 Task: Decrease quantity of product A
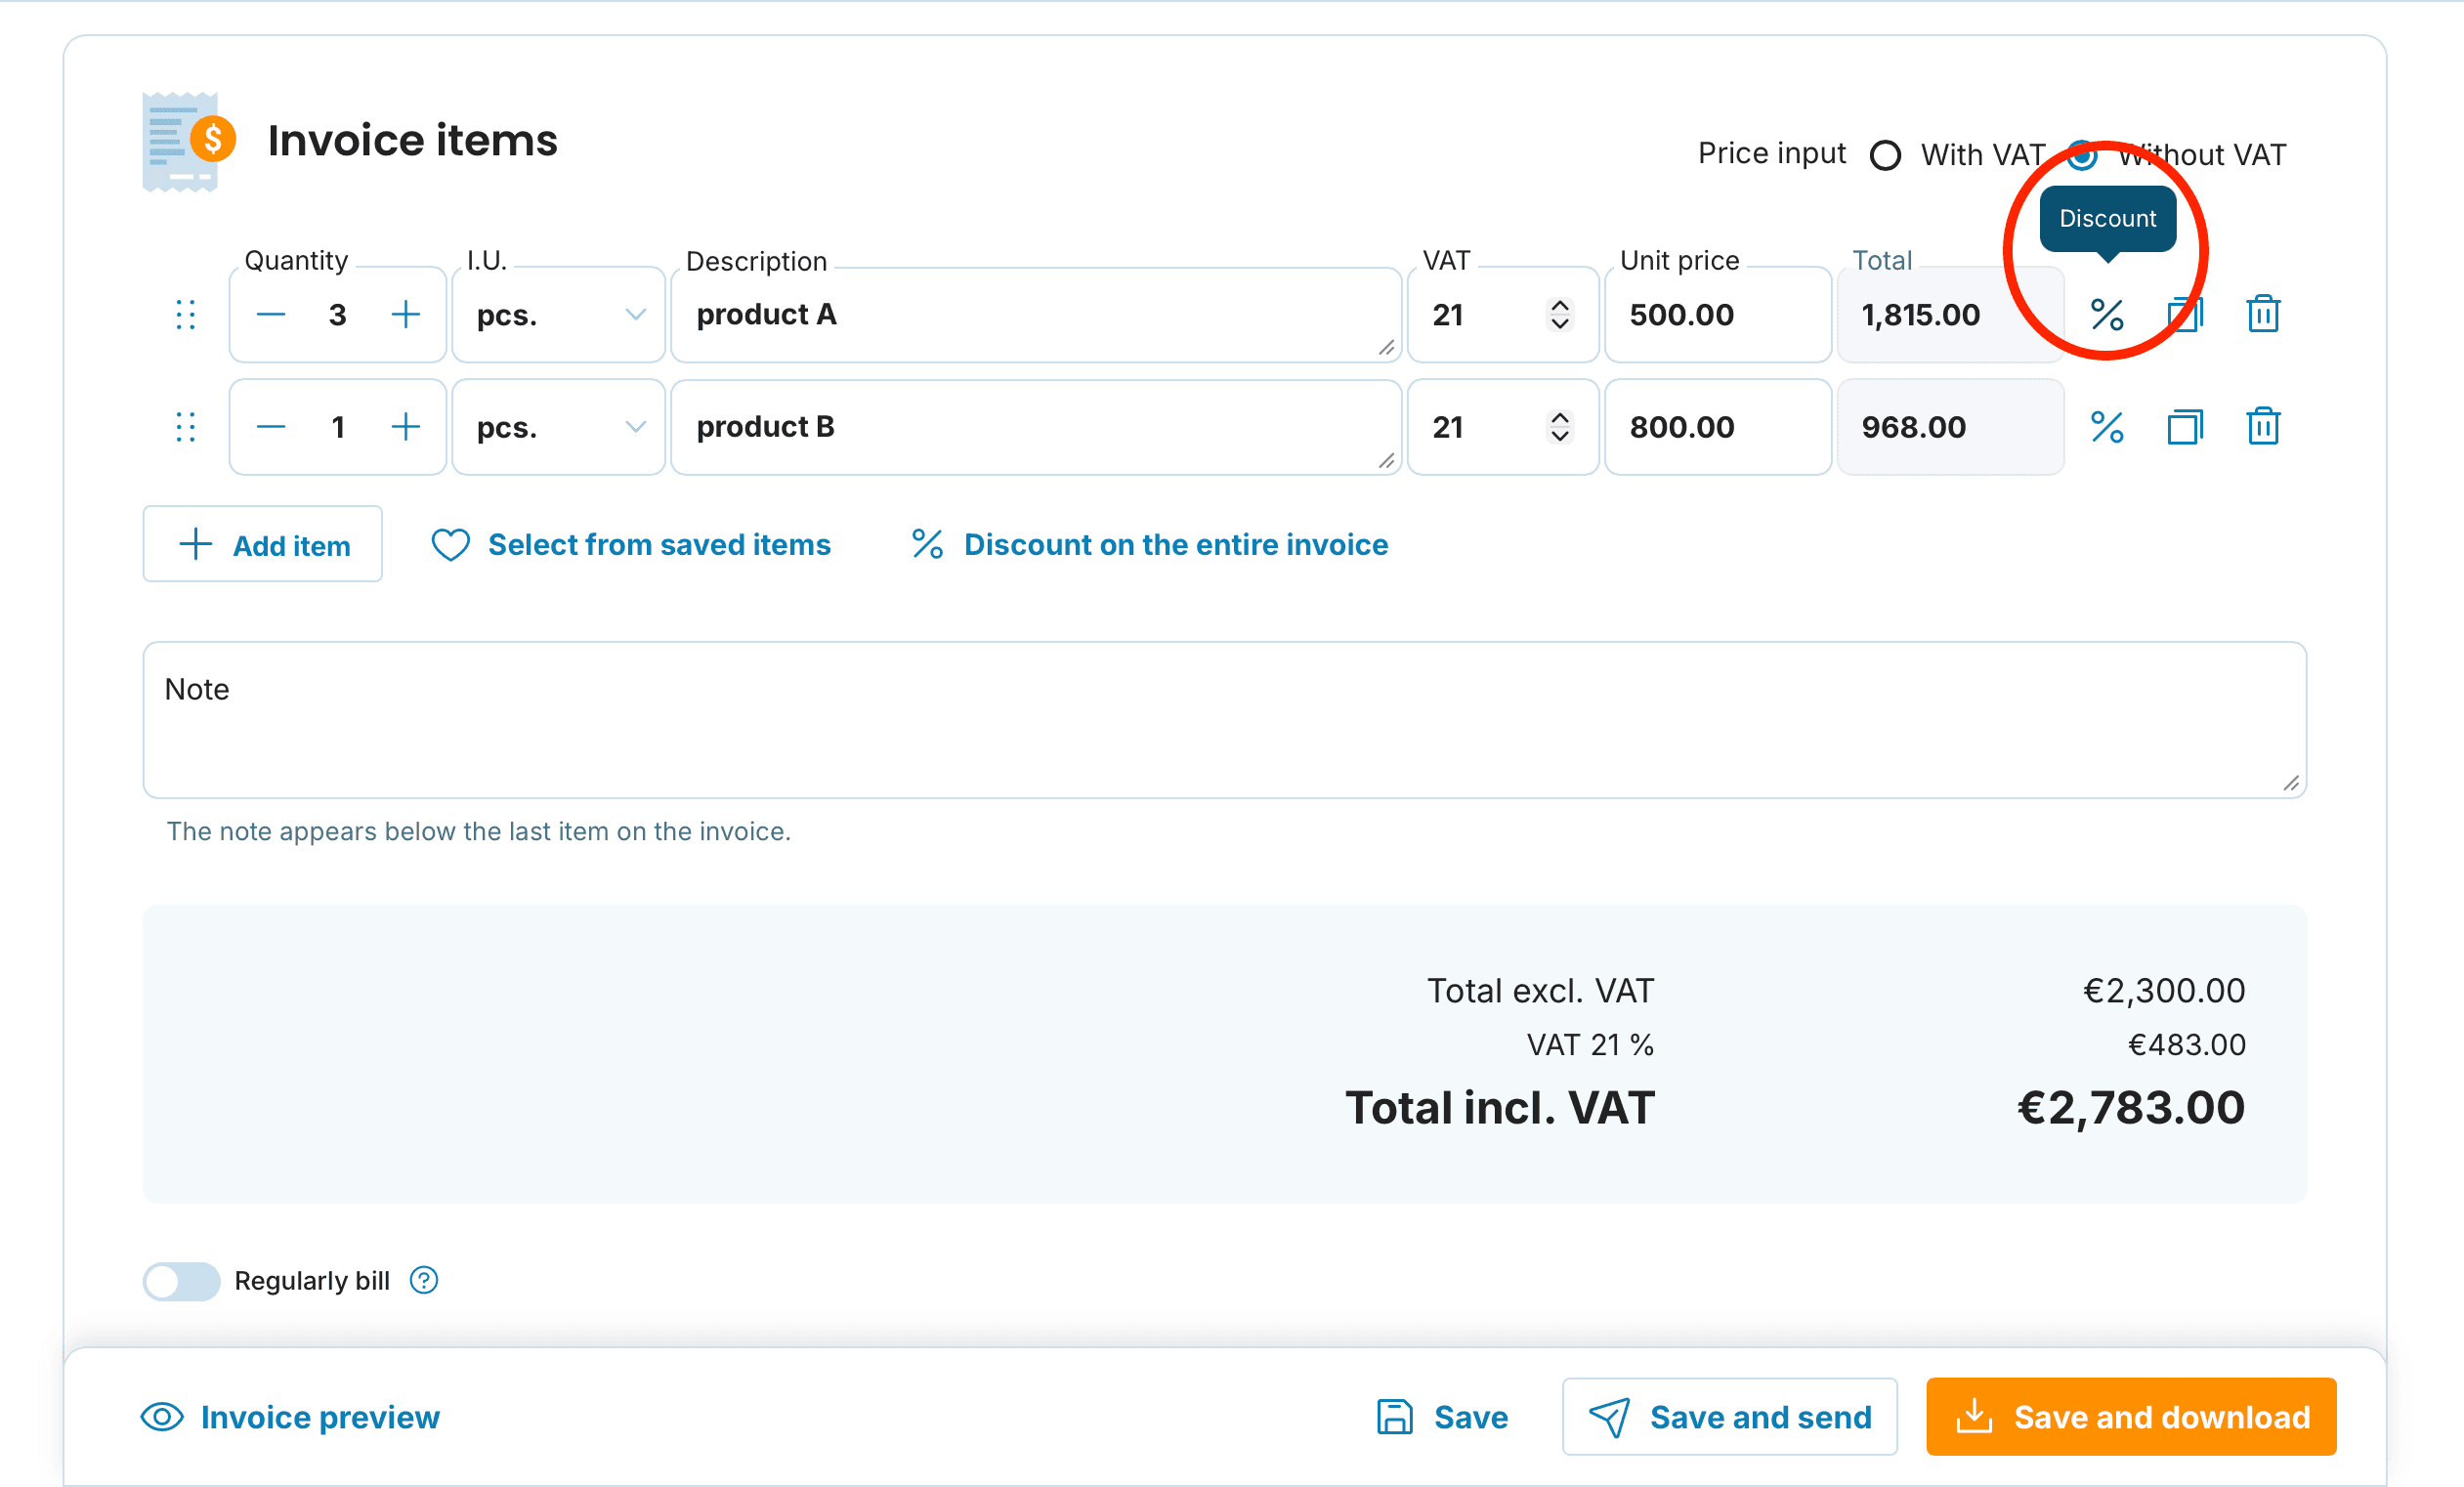point(270,315)
